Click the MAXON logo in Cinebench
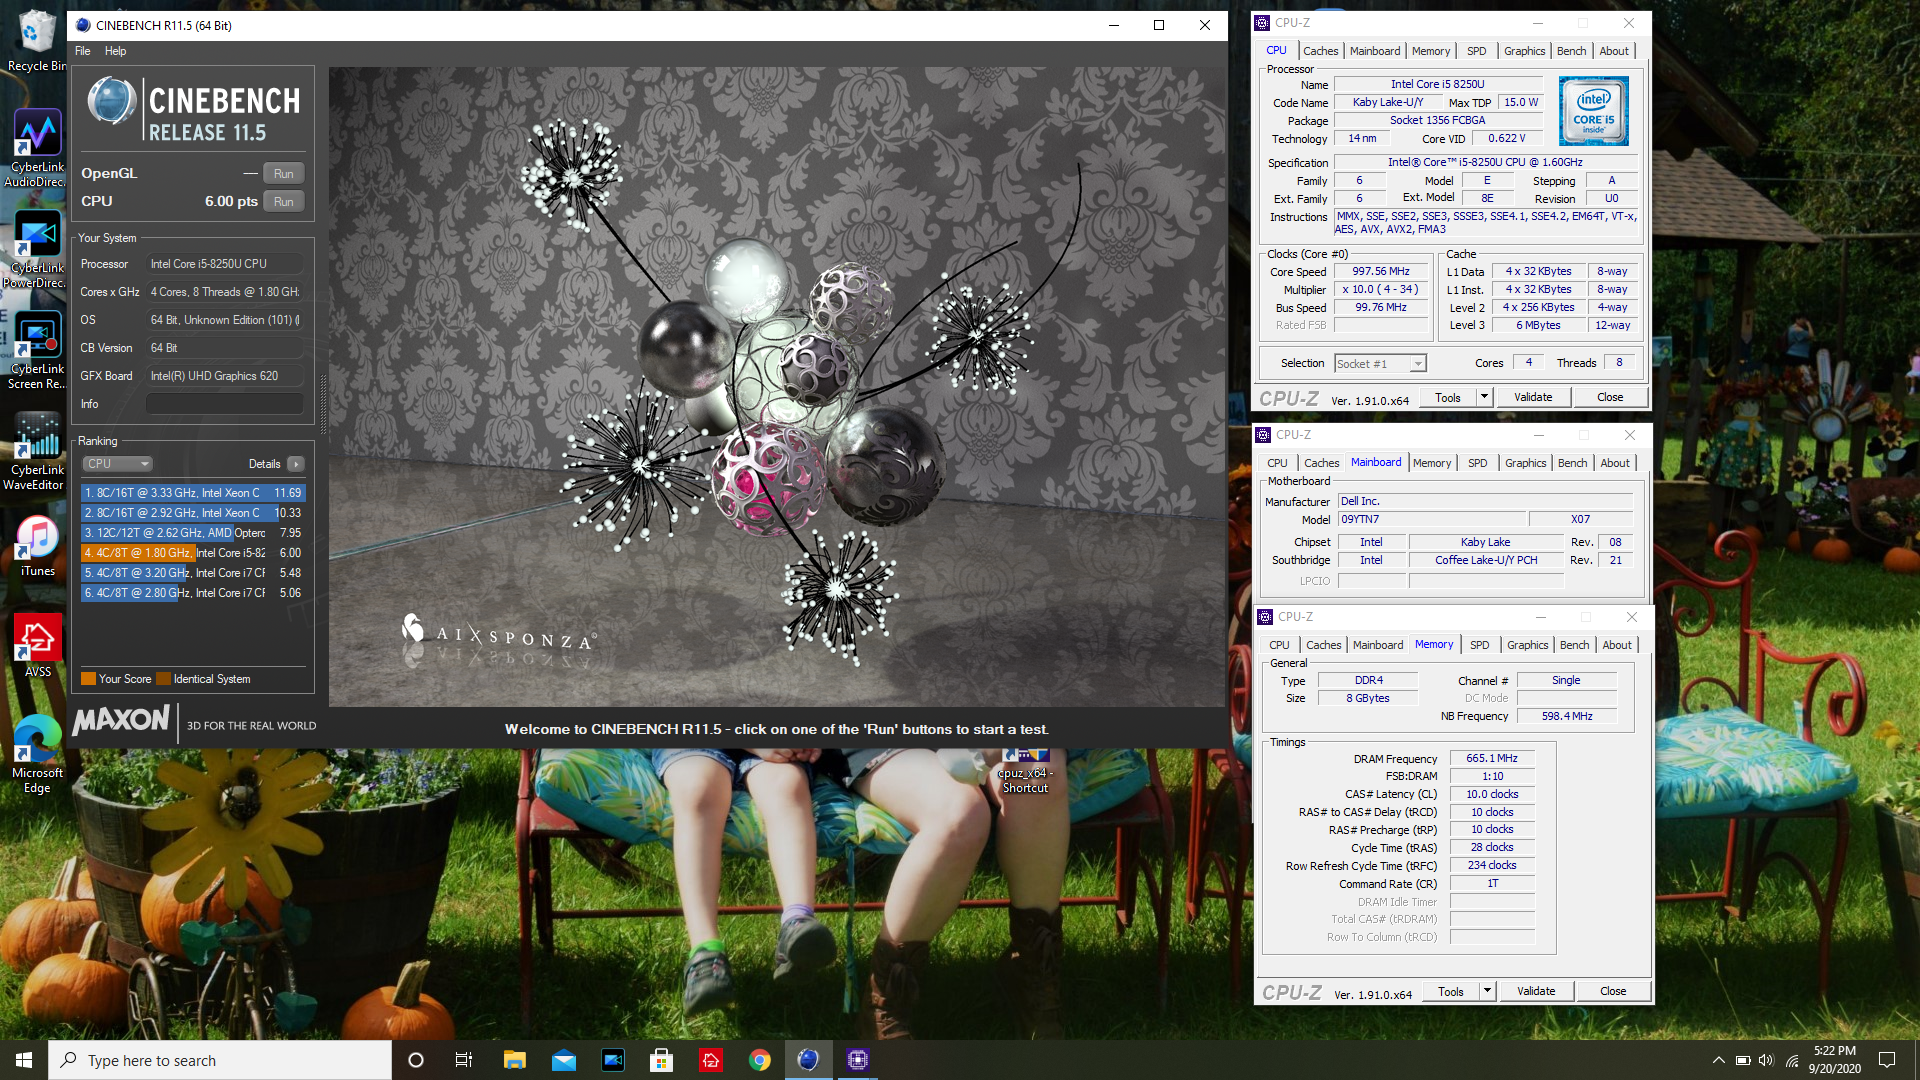Screen dimensions: 1920x1080 (x=122, y=720)
